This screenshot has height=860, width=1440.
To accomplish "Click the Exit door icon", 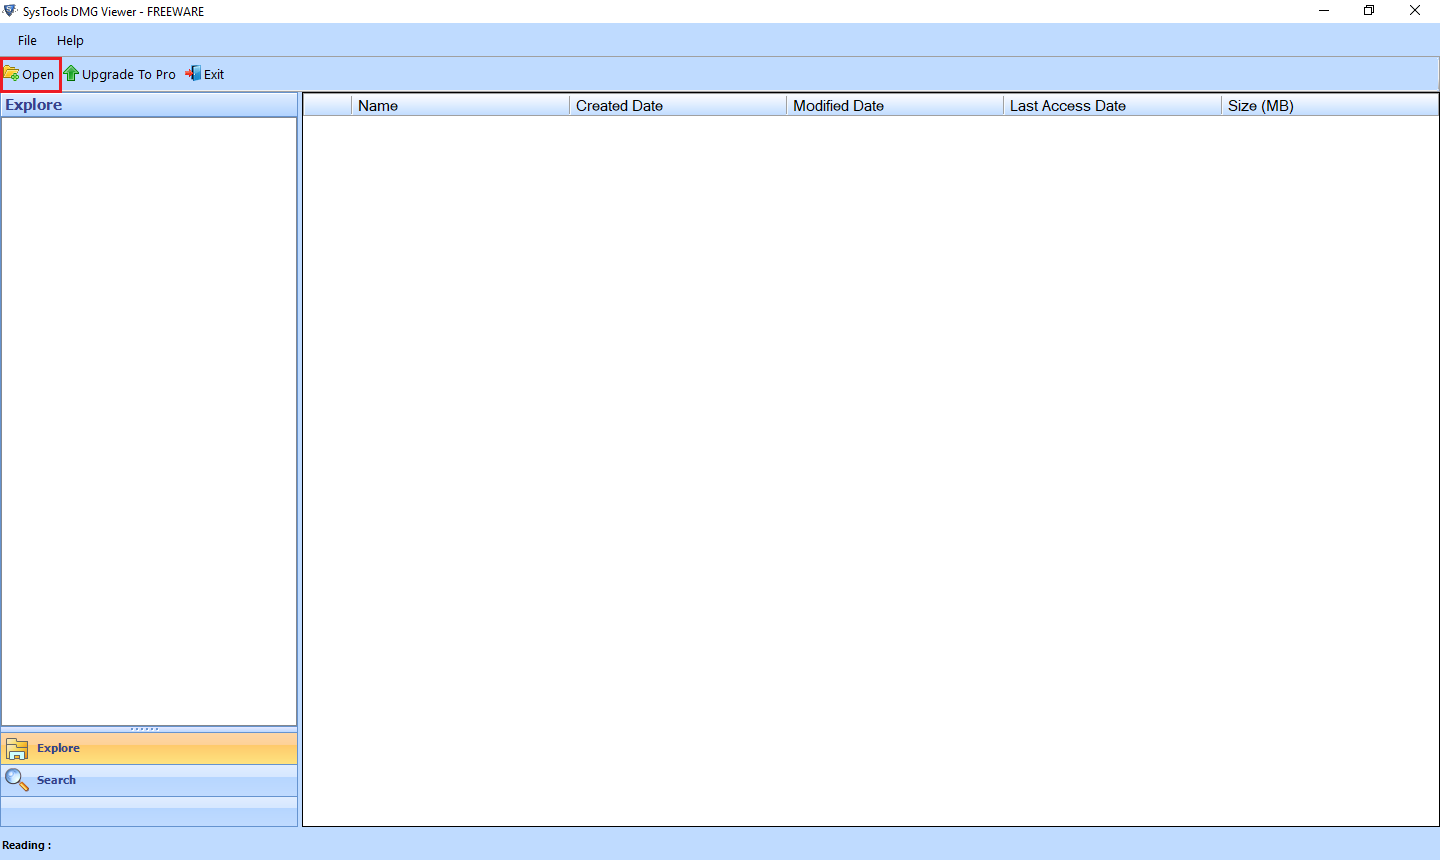I will pyautogui.click(x=193, y=74).
